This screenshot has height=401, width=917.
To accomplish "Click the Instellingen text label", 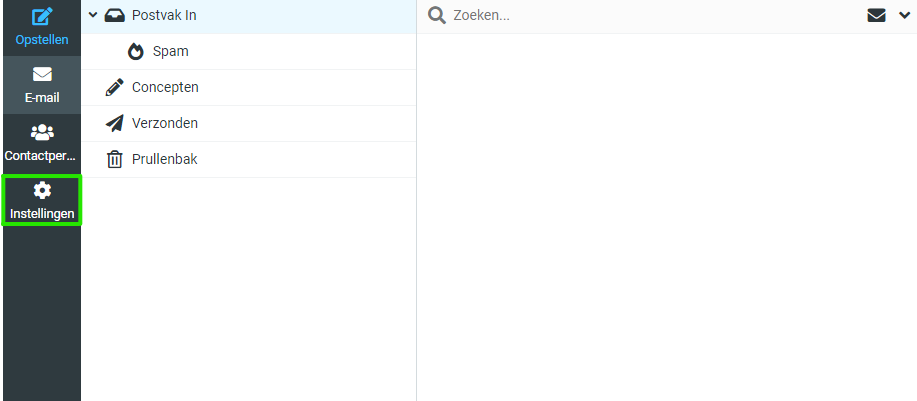I will pos(42,214).
